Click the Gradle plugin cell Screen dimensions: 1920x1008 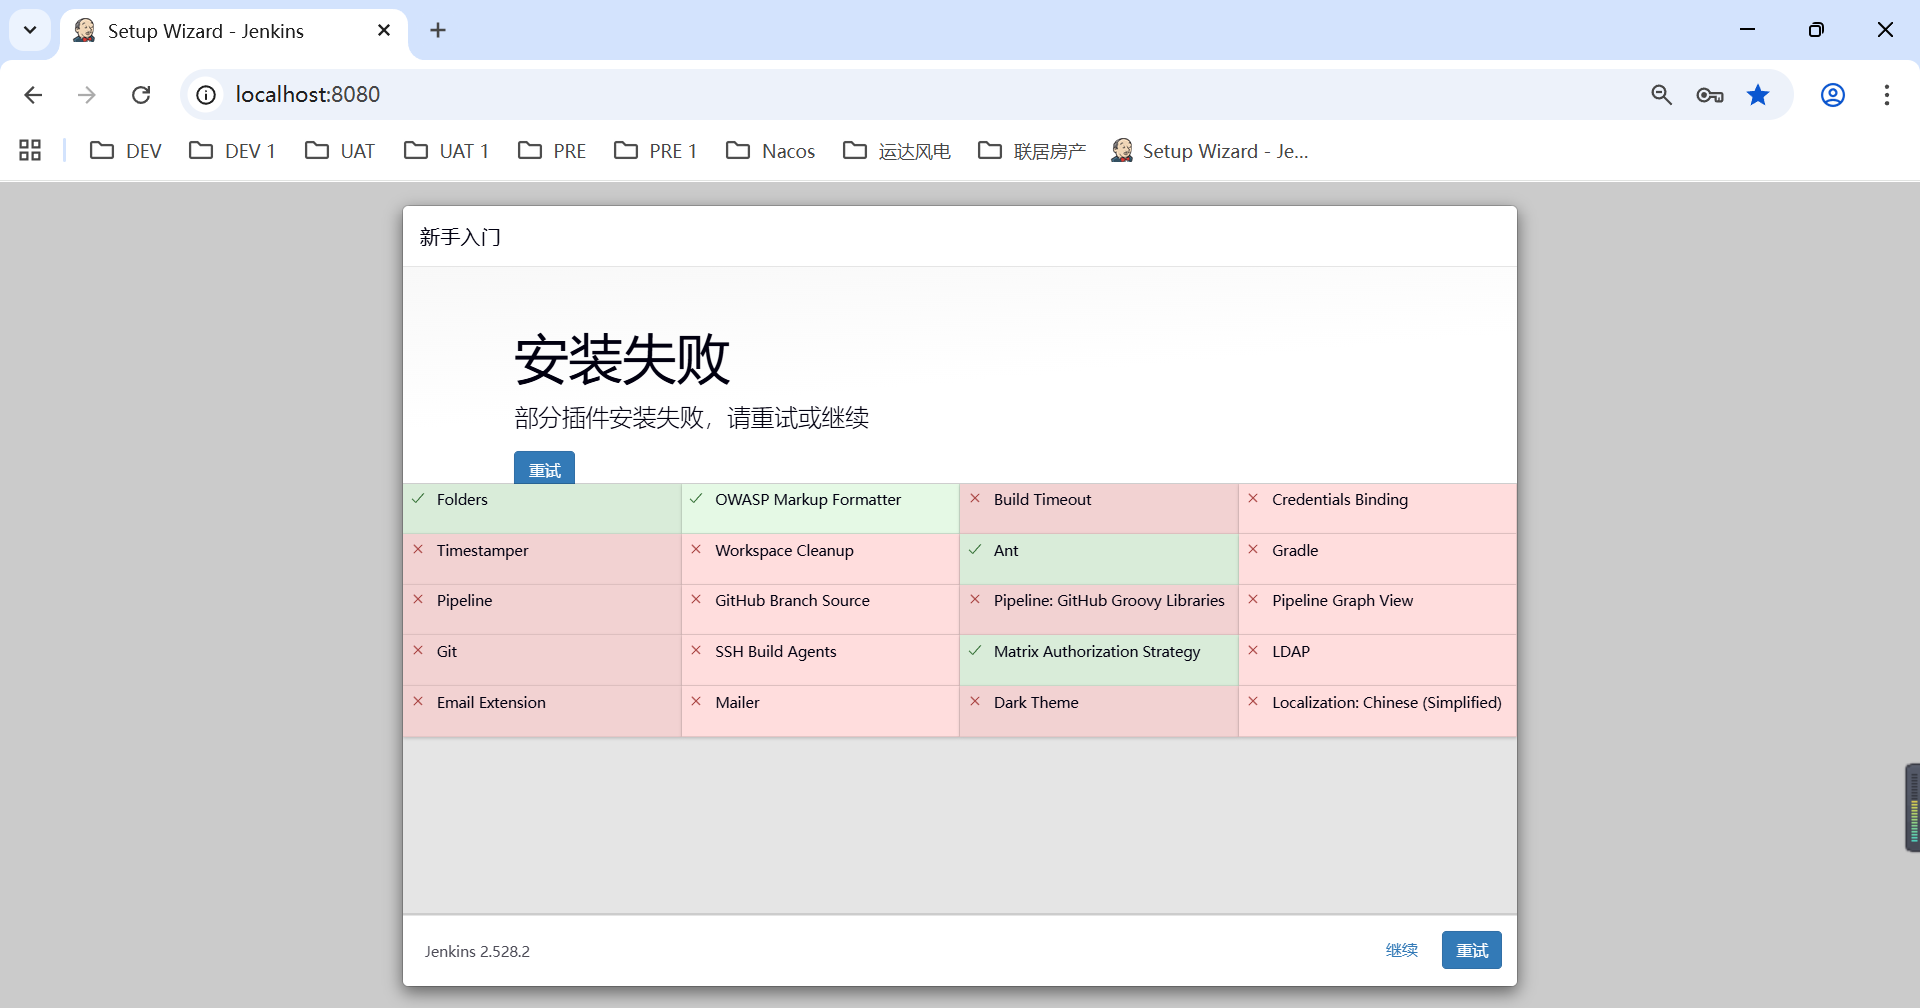(x=1377, y=559)
